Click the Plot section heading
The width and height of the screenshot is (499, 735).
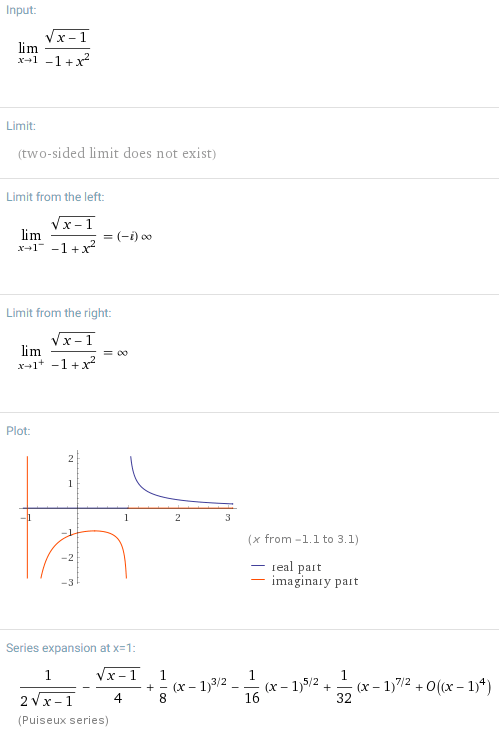pos(18,431)
